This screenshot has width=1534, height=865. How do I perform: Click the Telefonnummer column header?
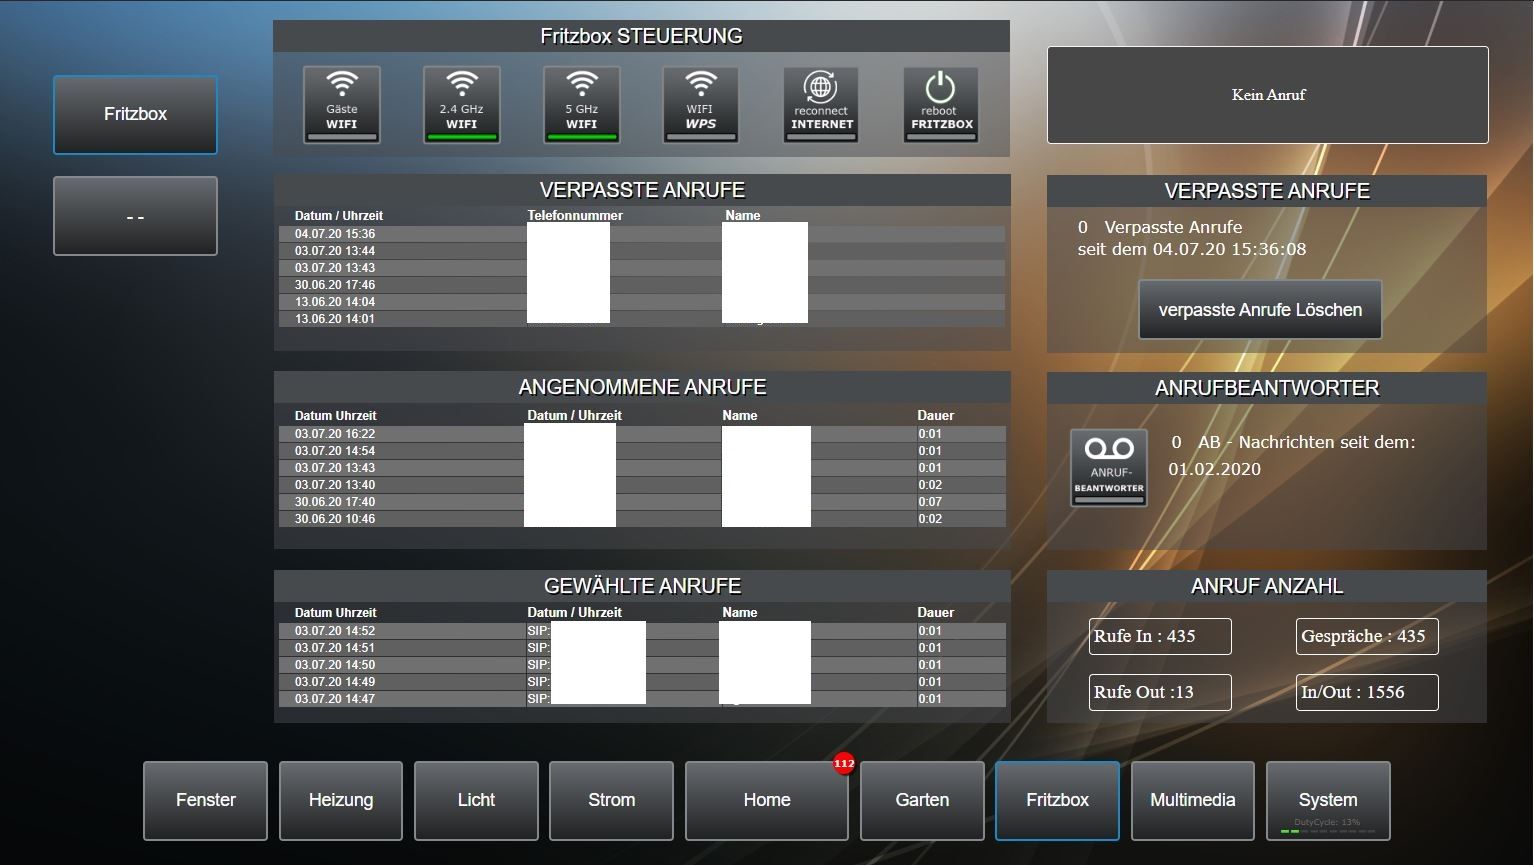click(x=575, y=216)
